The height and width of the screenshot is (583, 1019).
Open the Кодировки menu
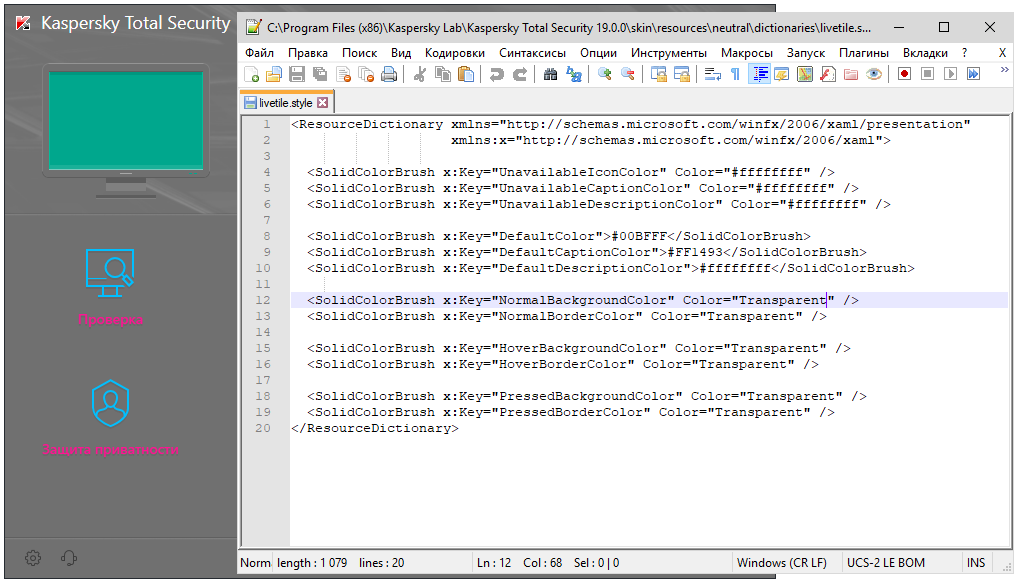point(455,53)
